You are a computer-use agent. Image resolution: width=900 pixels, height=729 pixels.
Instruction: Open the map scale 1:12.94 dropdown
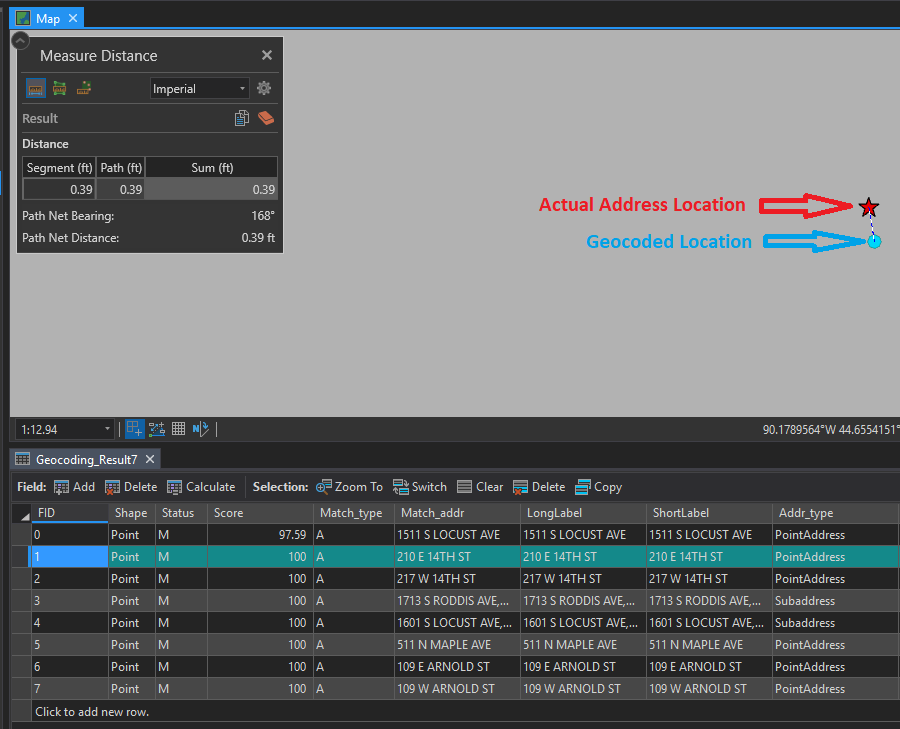pyautogui.click(x=64, y=429)
